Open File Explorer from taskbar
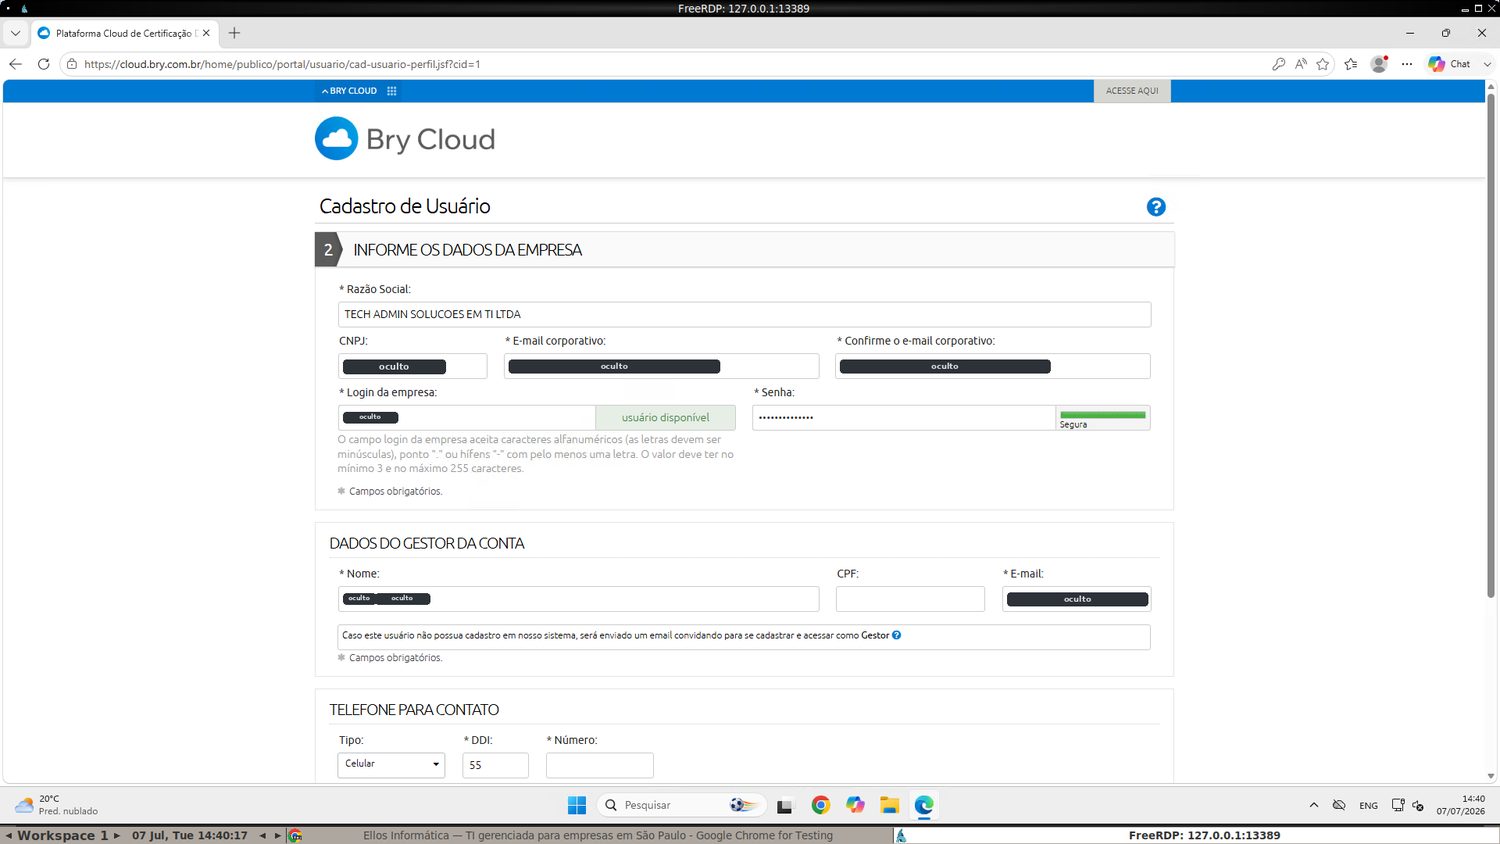 pos(889,805)
